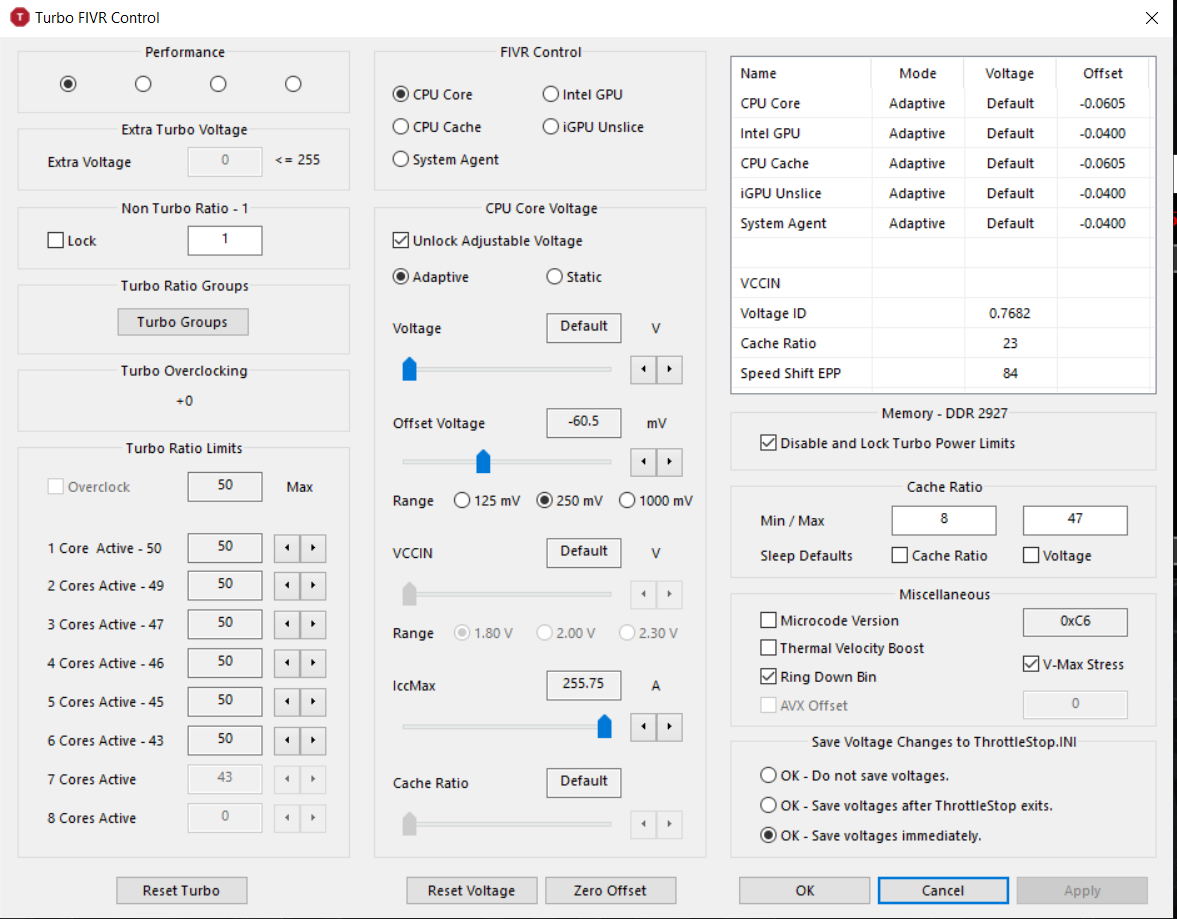Click left arrow beside IccMax slider
Image resolution: width=1177 pixels, height=919 pixels.
coord(643,727)
